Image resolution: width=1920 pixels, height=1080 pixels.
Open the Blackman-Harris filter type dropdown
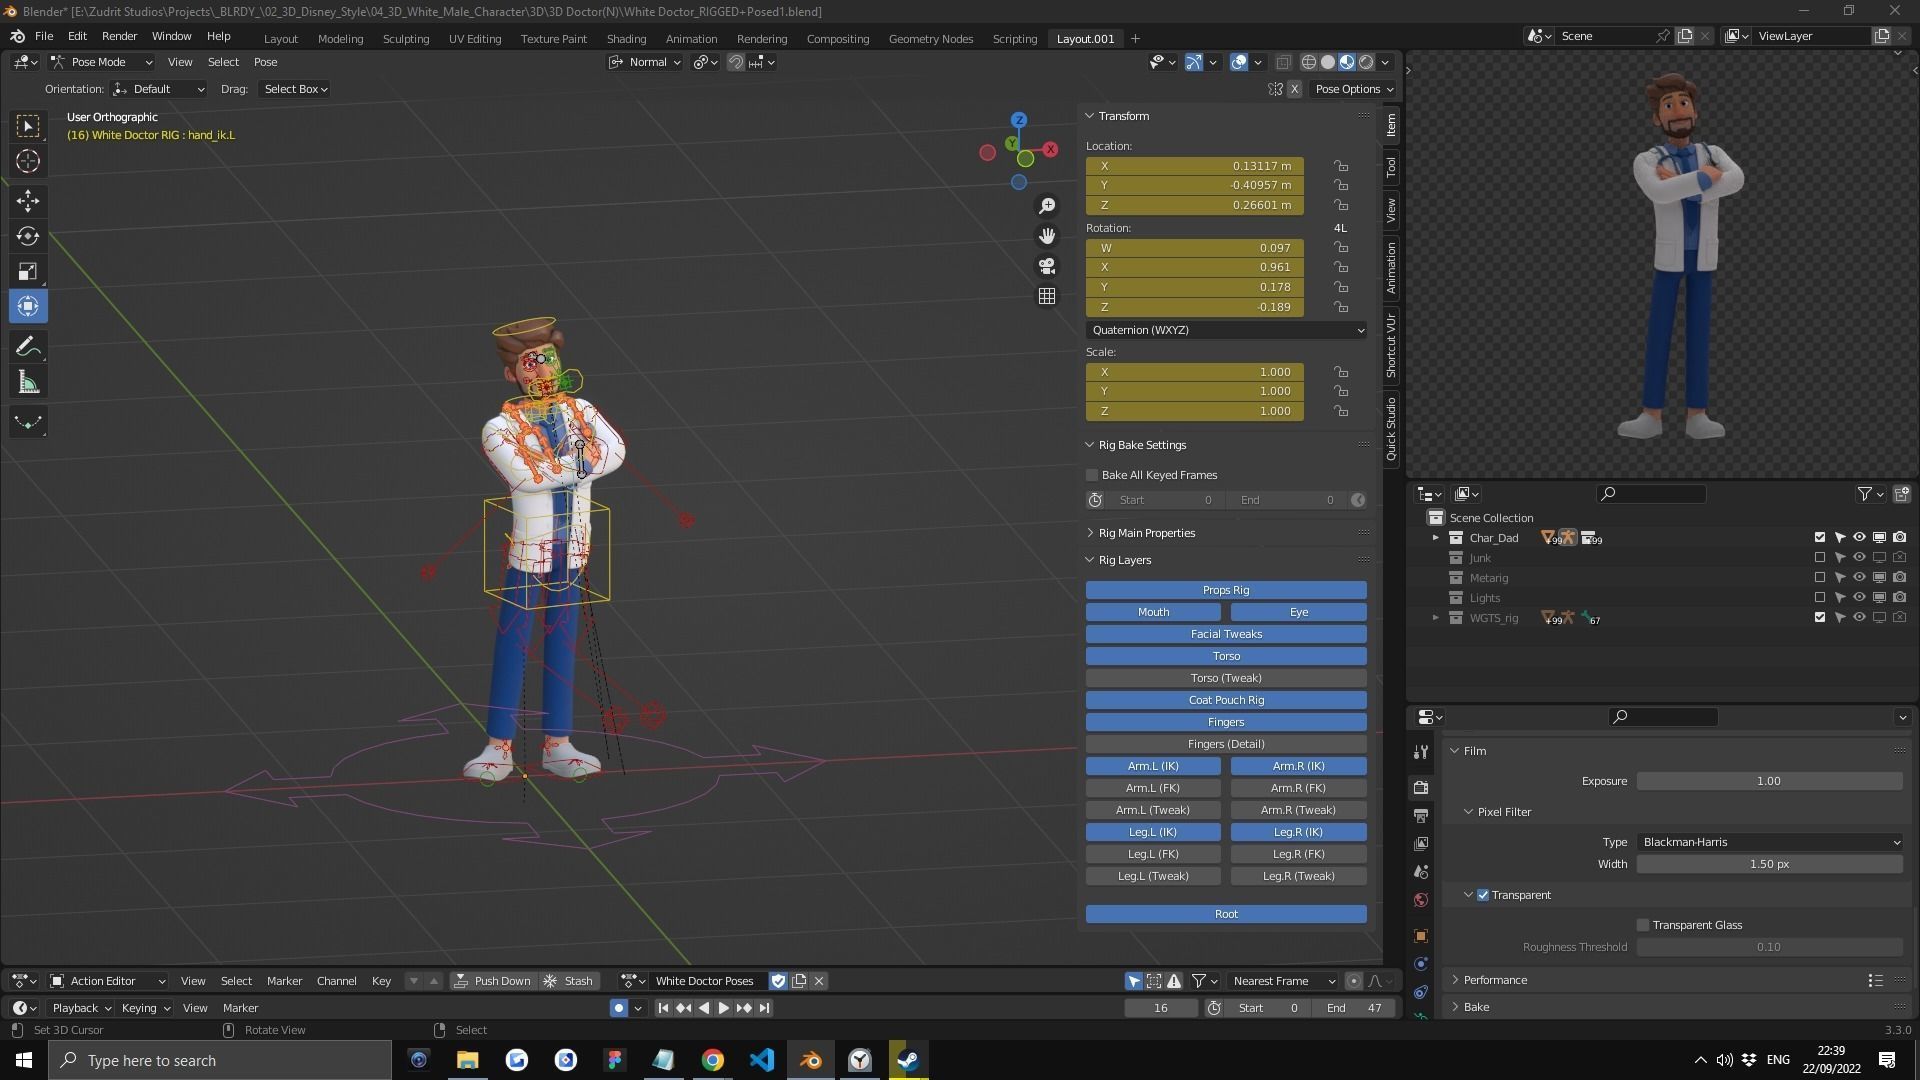(1769, 842)
